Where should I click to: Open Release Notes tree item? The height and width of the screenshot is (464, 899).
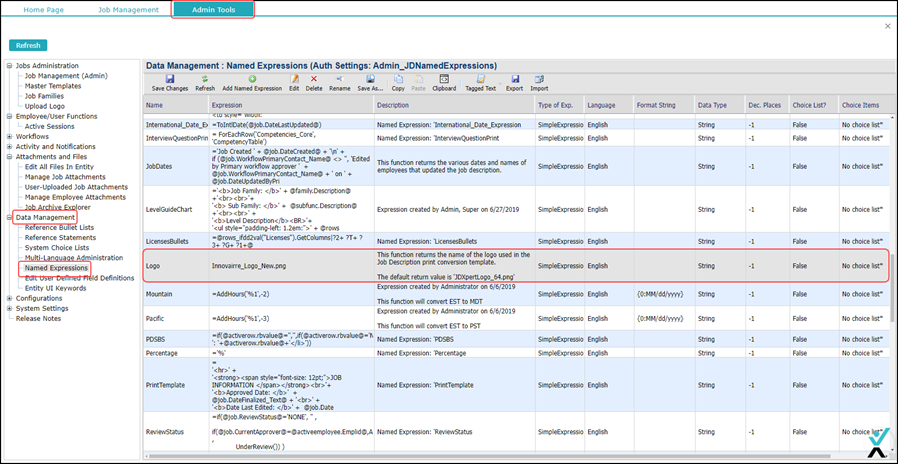38,318
